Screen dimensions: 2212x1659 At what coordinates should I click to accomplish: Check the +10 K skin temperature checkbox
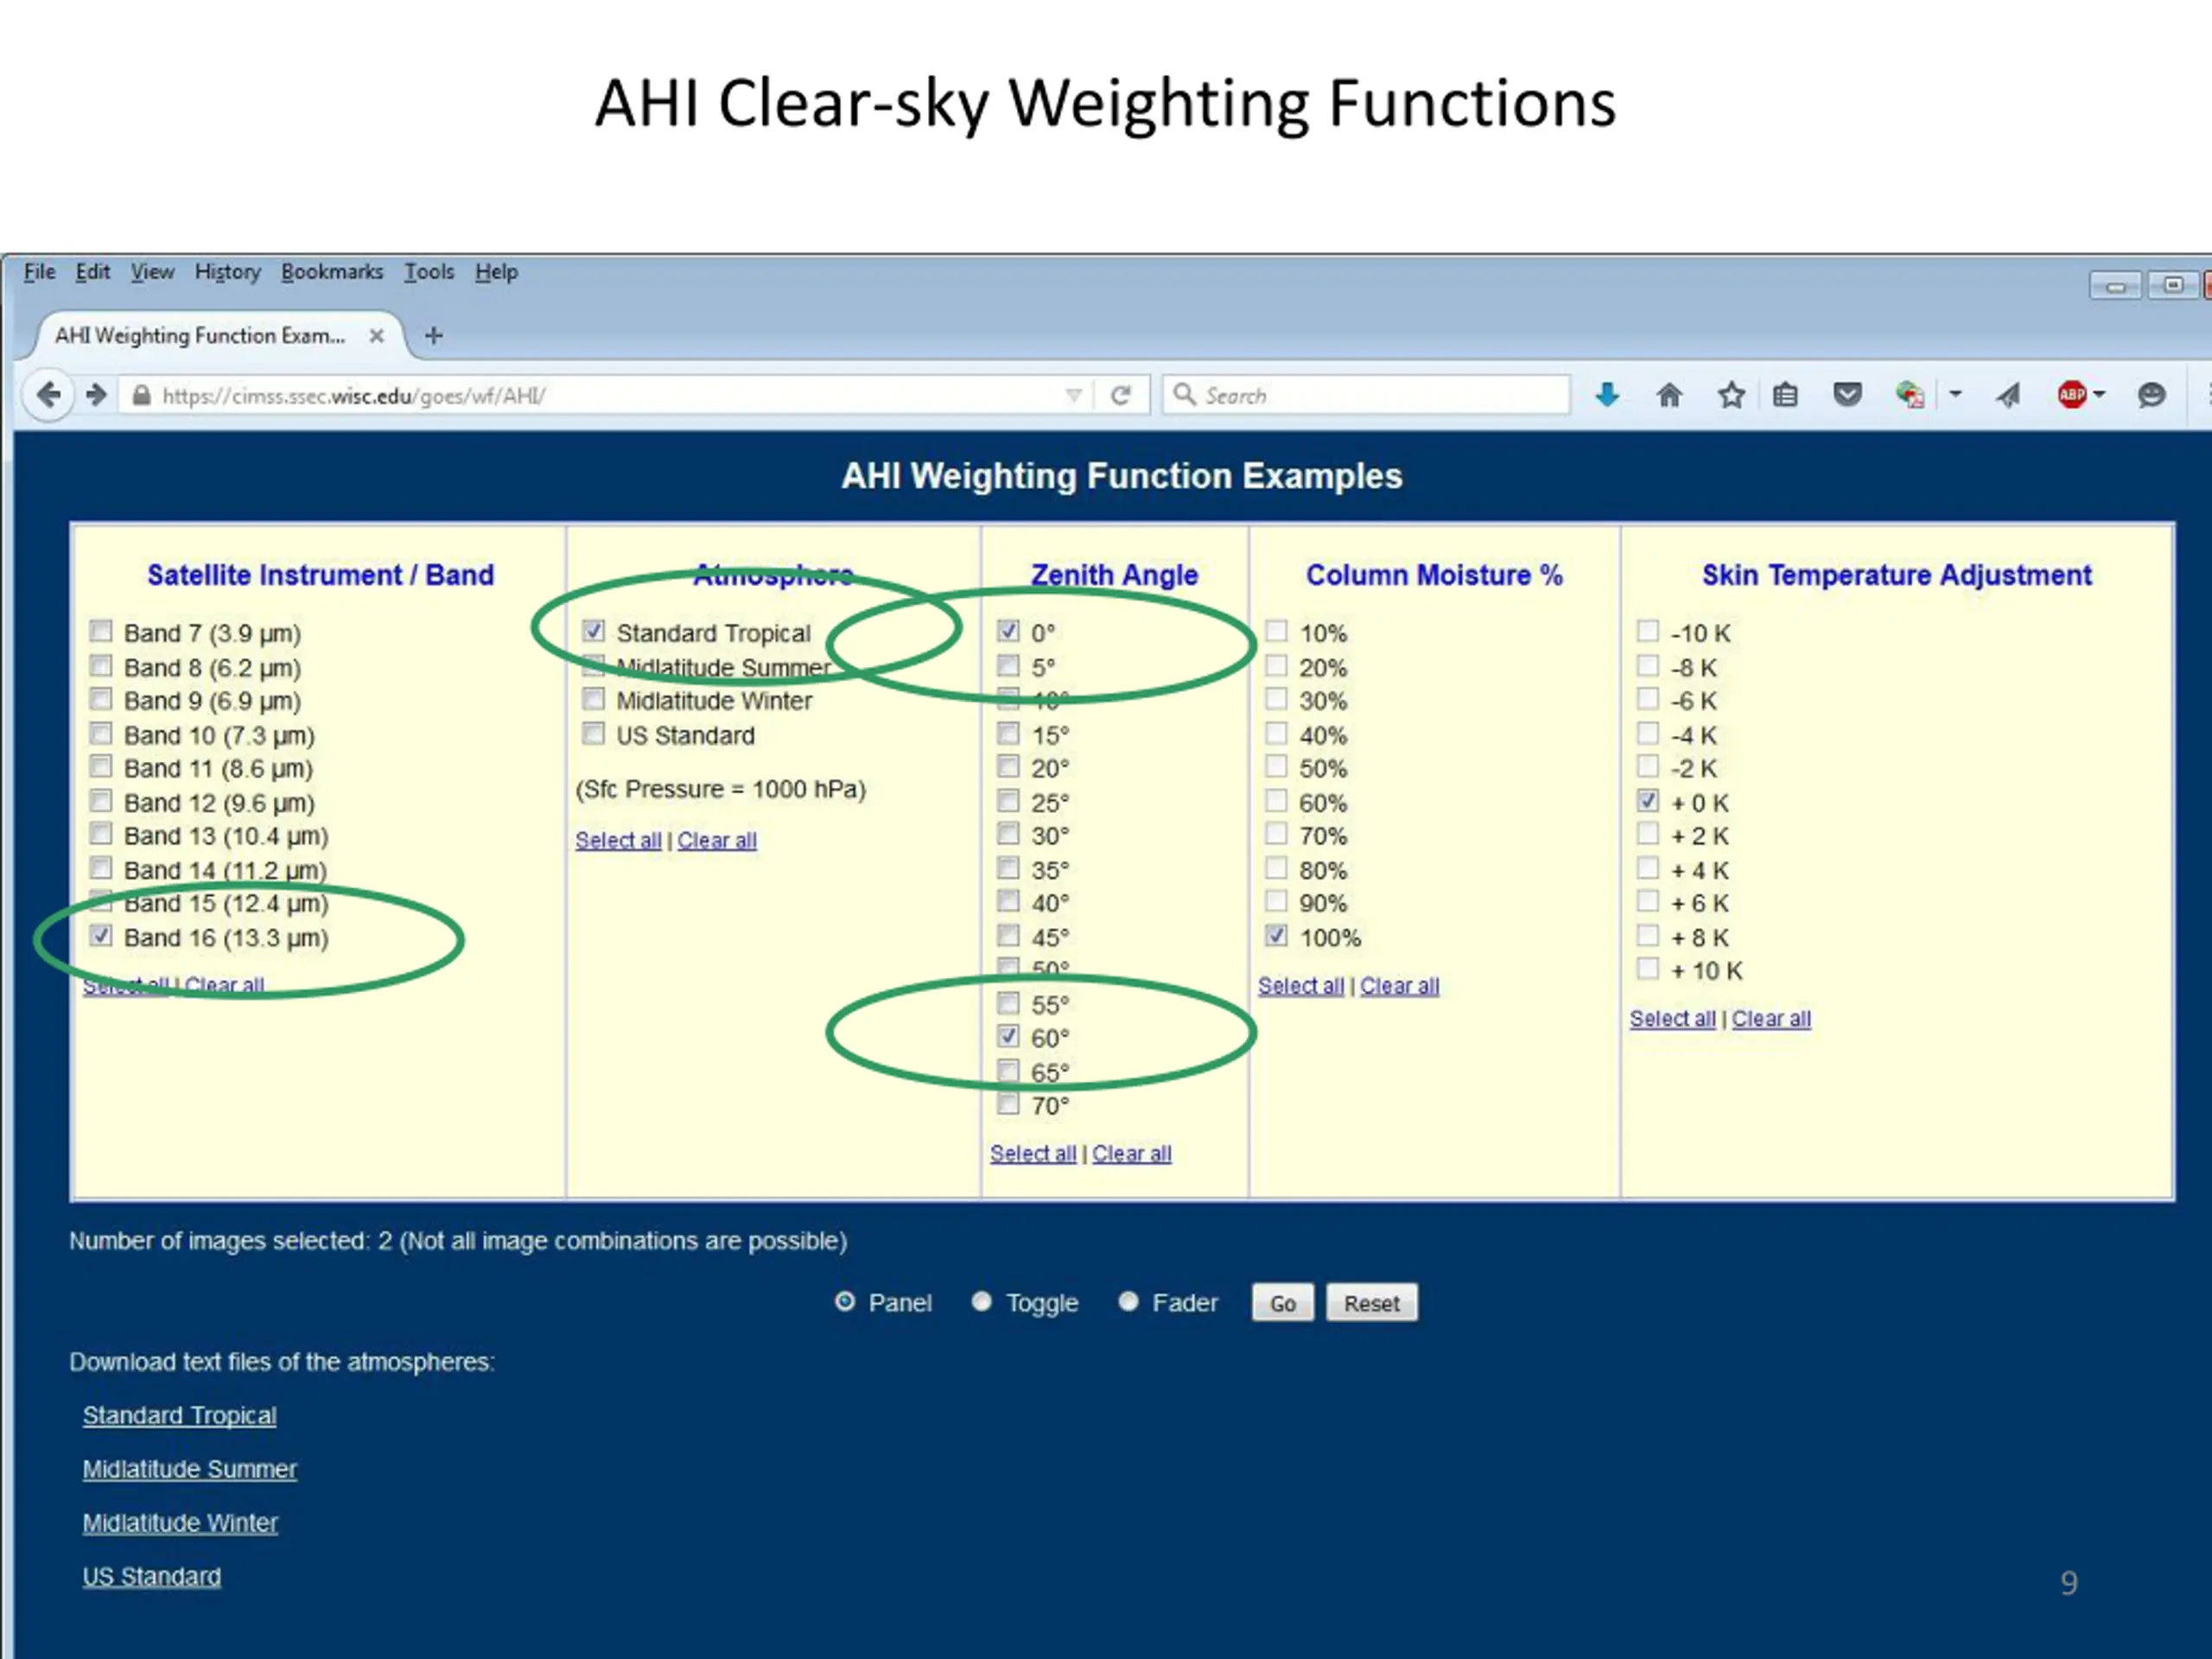click(x=1648, y=968)
